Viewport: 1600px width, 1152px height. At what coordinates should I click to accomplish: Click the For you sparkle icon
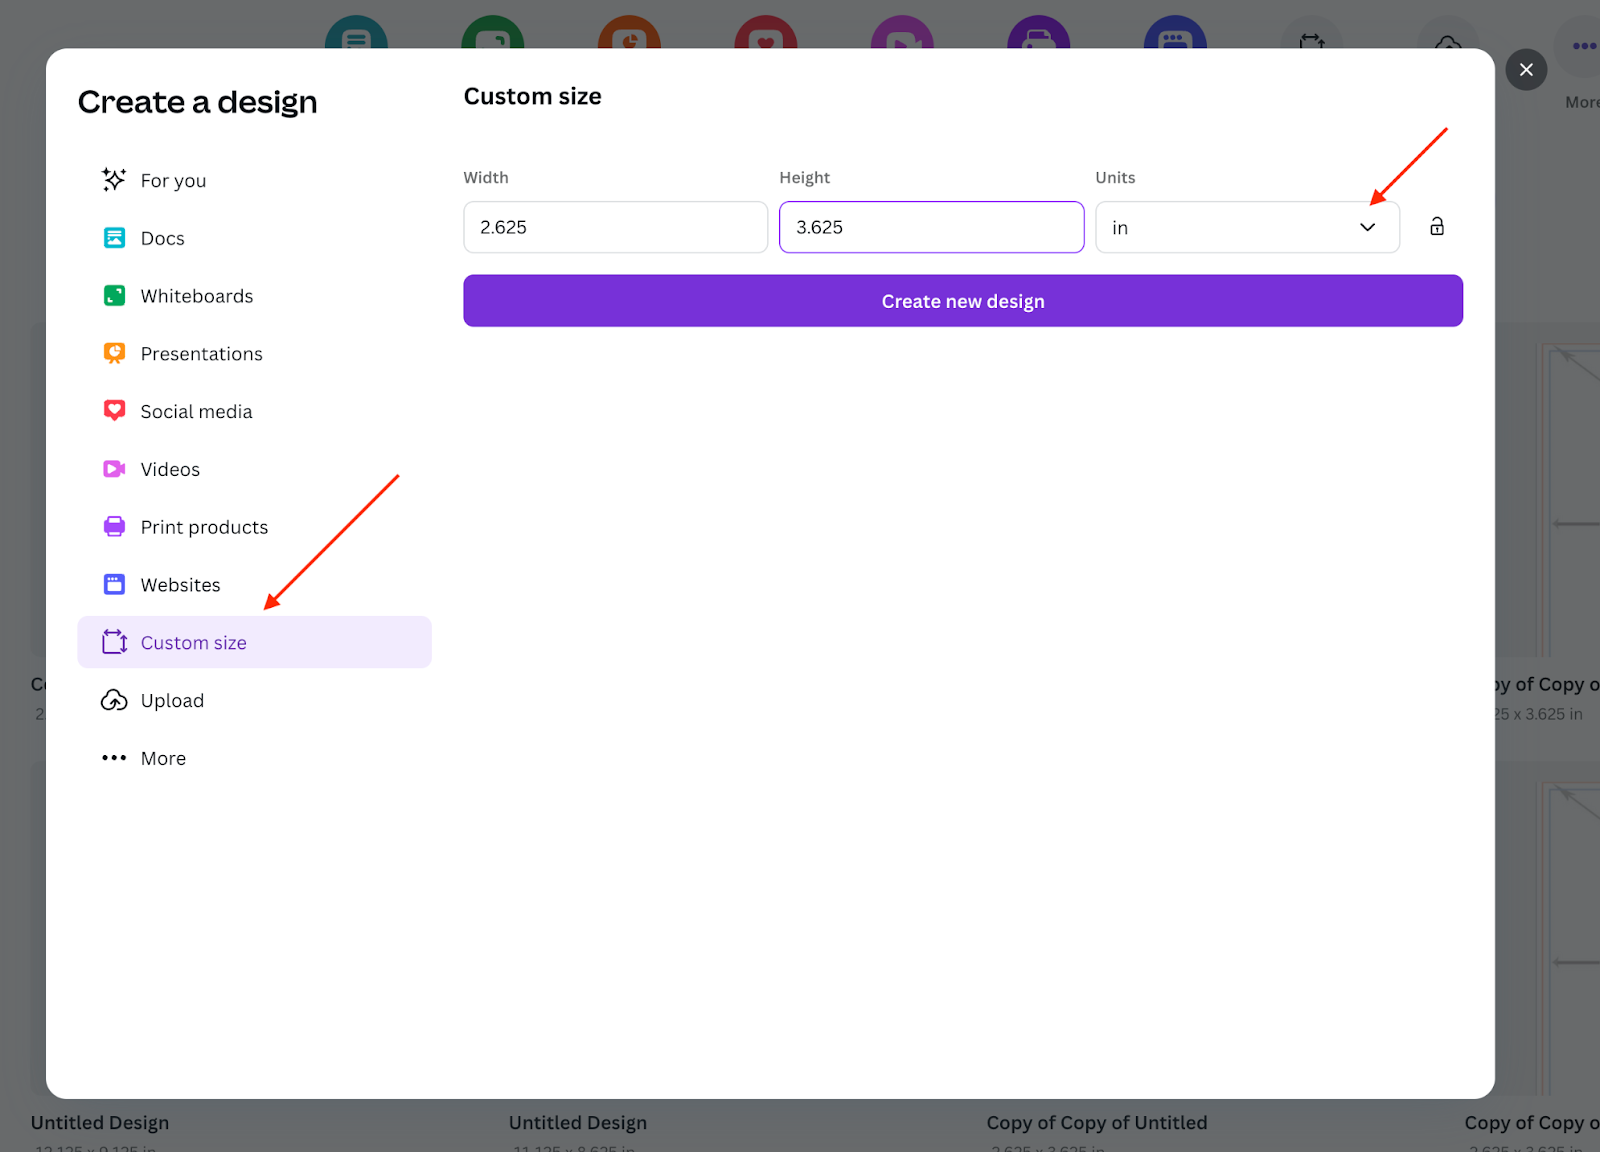114,180
